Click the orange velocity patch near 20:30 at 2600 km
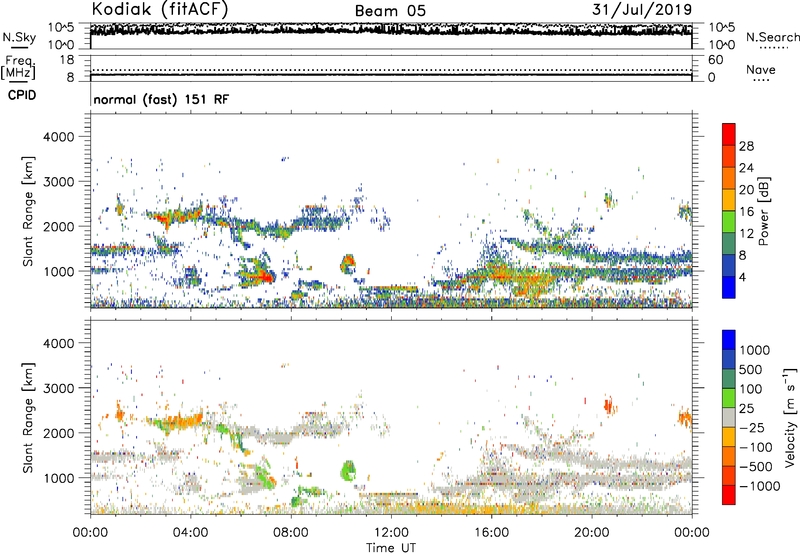The width and height of the screenshot is (800, 554). click(608, 406)
